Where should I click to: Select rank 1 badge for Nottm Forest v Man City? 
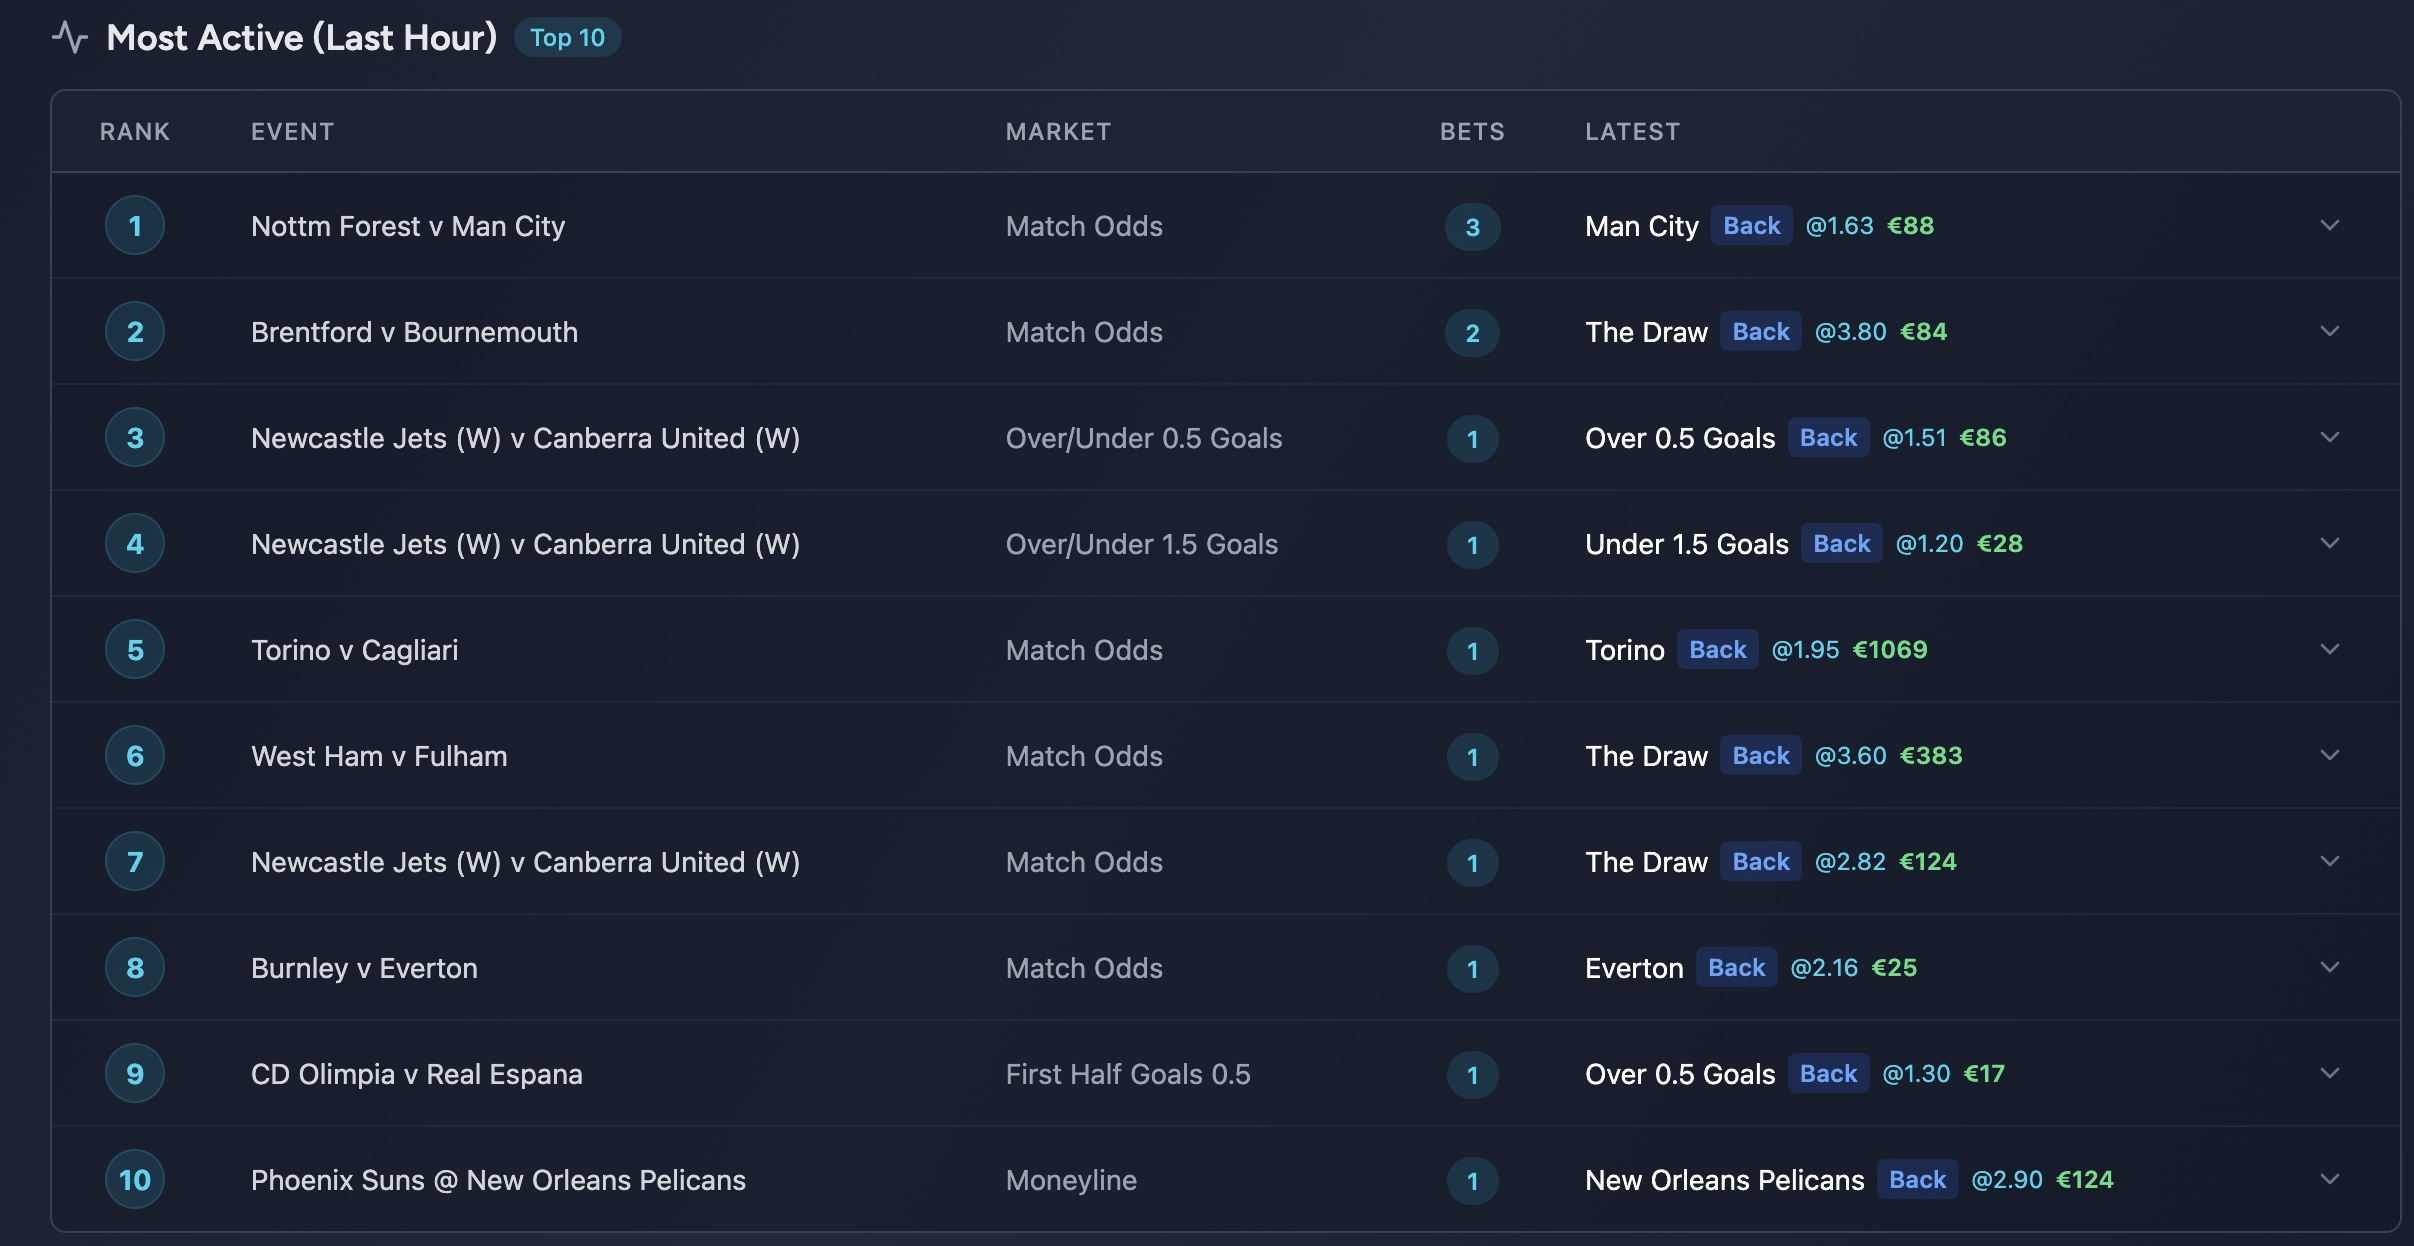click(134, 225)
